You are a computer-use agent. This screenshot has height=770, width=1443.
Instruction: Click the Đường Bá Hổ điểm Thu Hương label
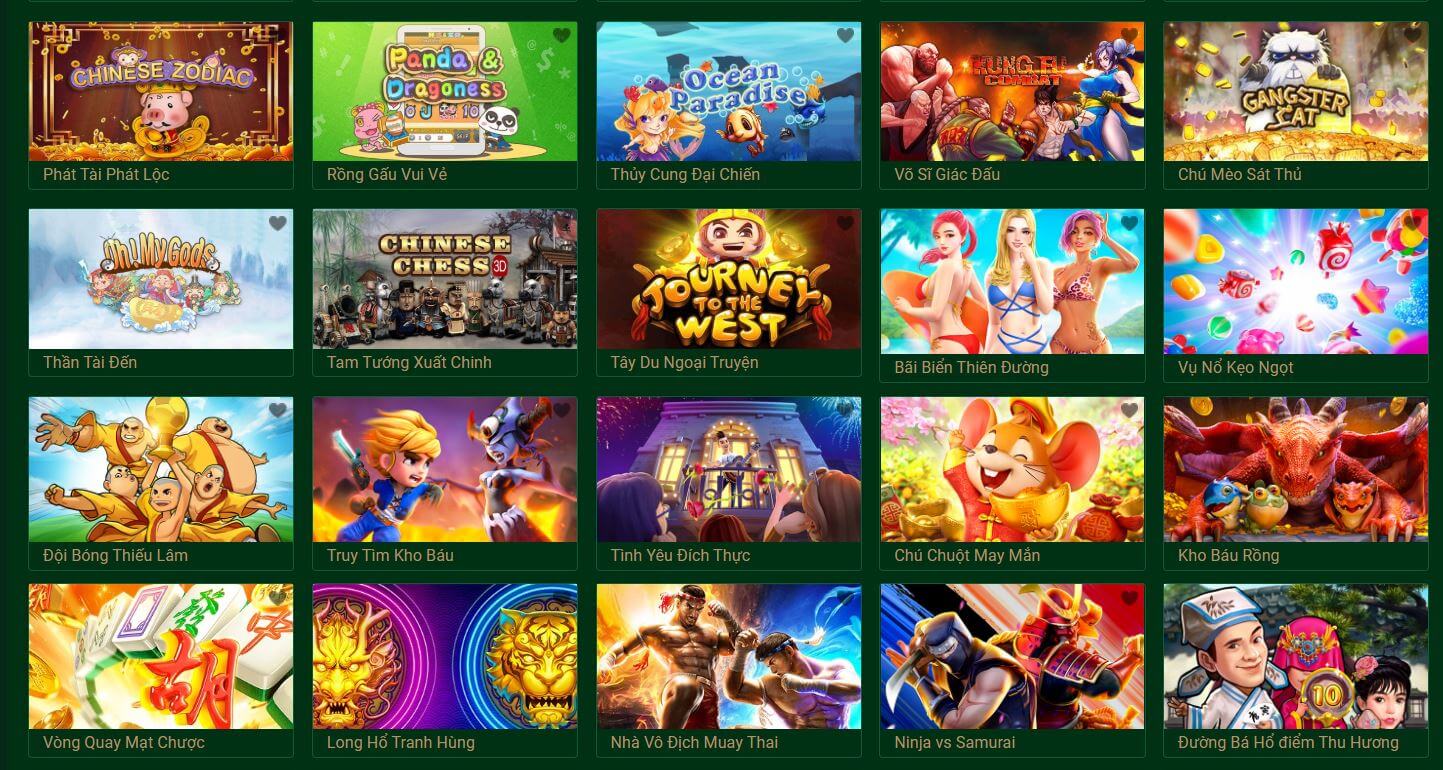pyautogui.click(x=1288, y=742)
